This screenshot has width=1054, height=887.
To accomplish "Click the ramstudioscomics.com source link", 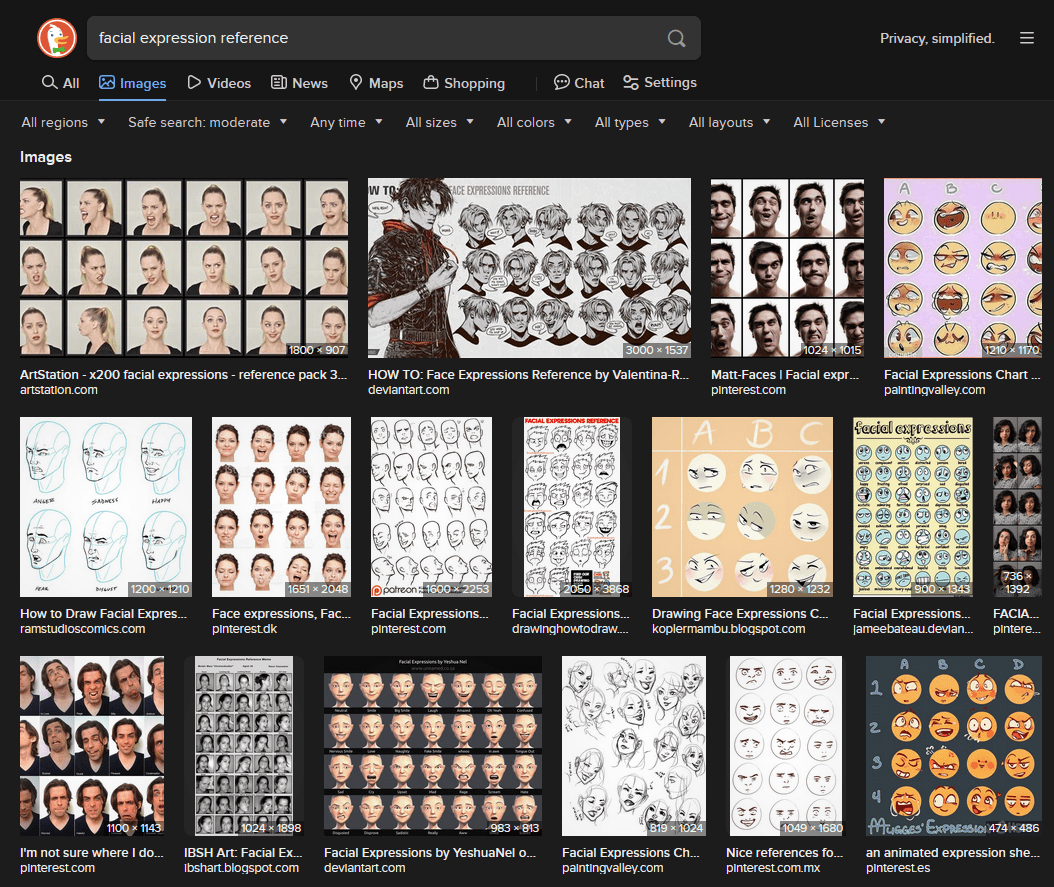I will pyautogui.click(x=82, y=629).
